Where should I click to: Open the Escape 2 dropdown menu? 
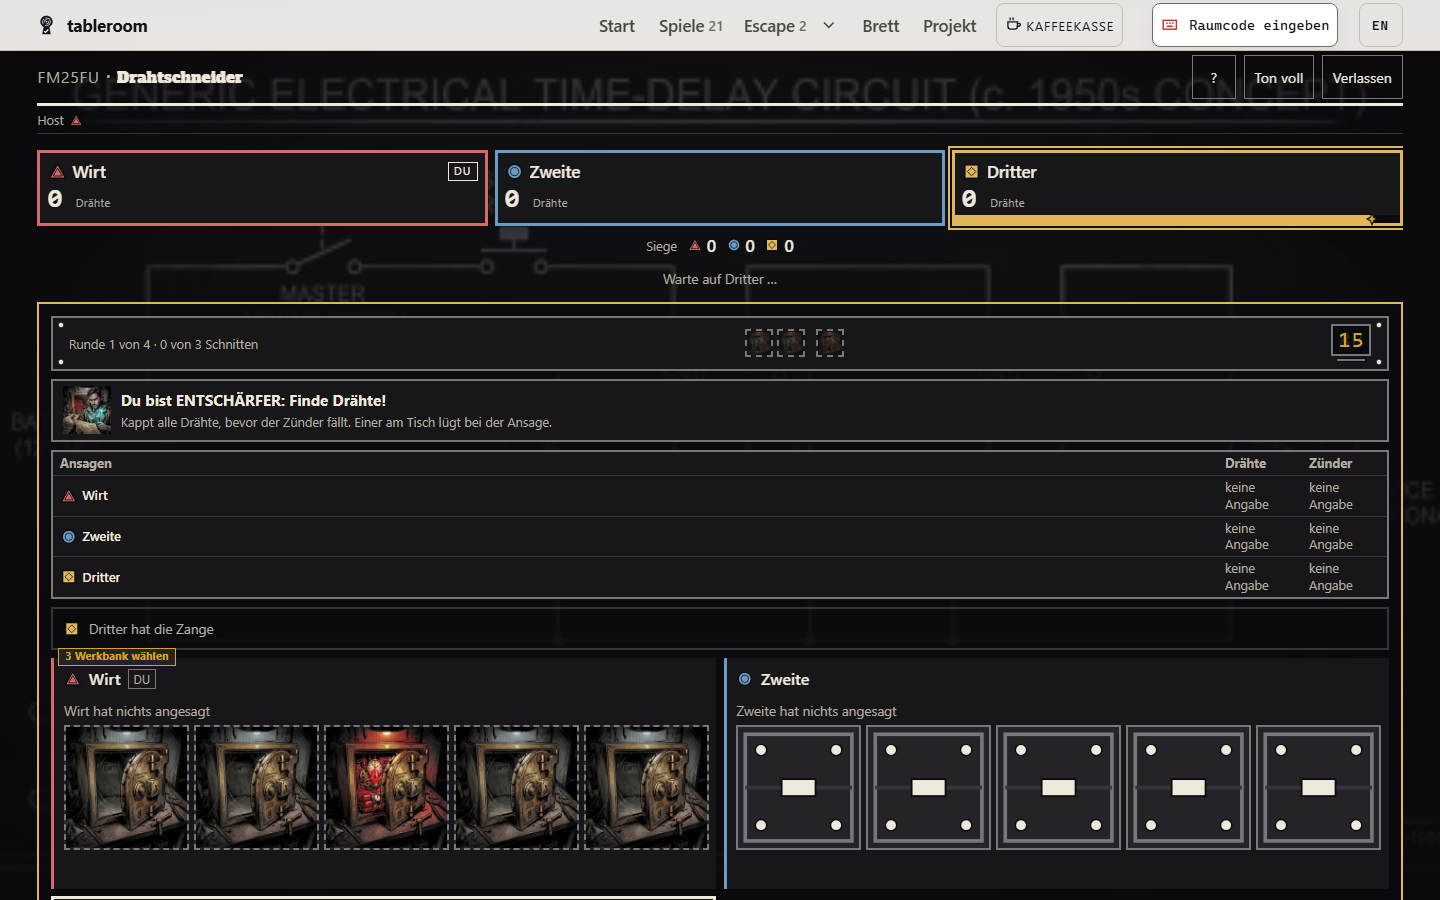pos(775,26)
